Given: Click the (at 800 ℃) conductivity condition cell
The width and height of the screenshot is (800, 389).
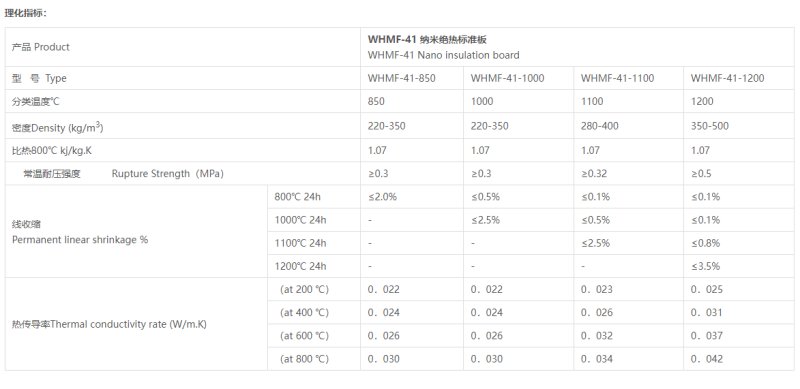Looking at the screenshot, I should point(314,359).
